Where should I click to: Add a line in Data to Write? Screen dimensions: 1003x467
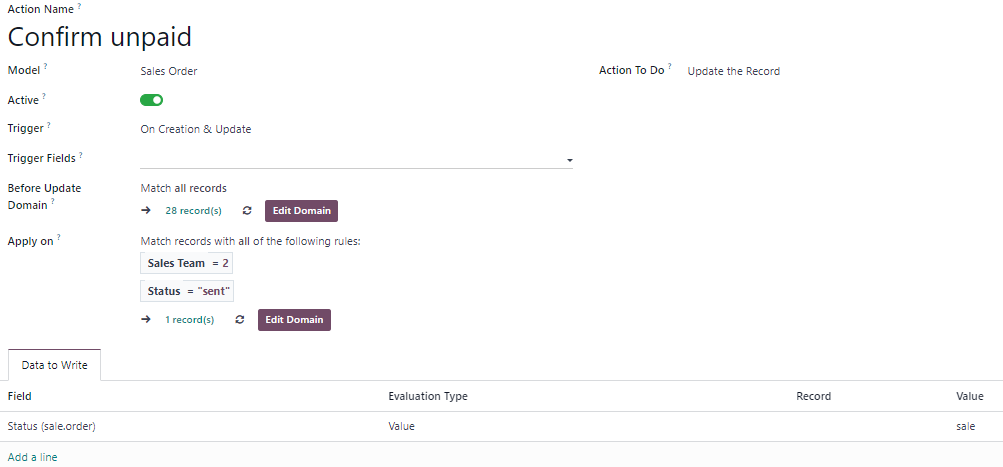tap(33, 457)
